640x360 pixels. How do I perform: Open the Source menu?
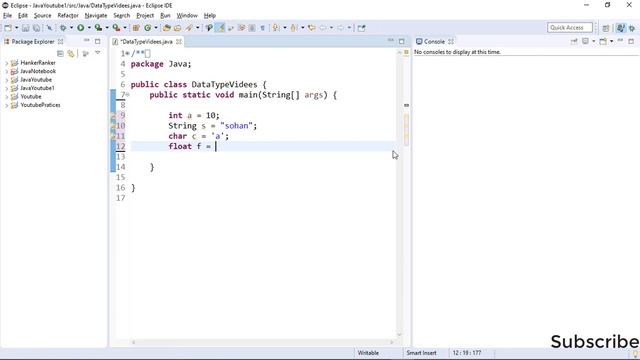pos(42,16)
